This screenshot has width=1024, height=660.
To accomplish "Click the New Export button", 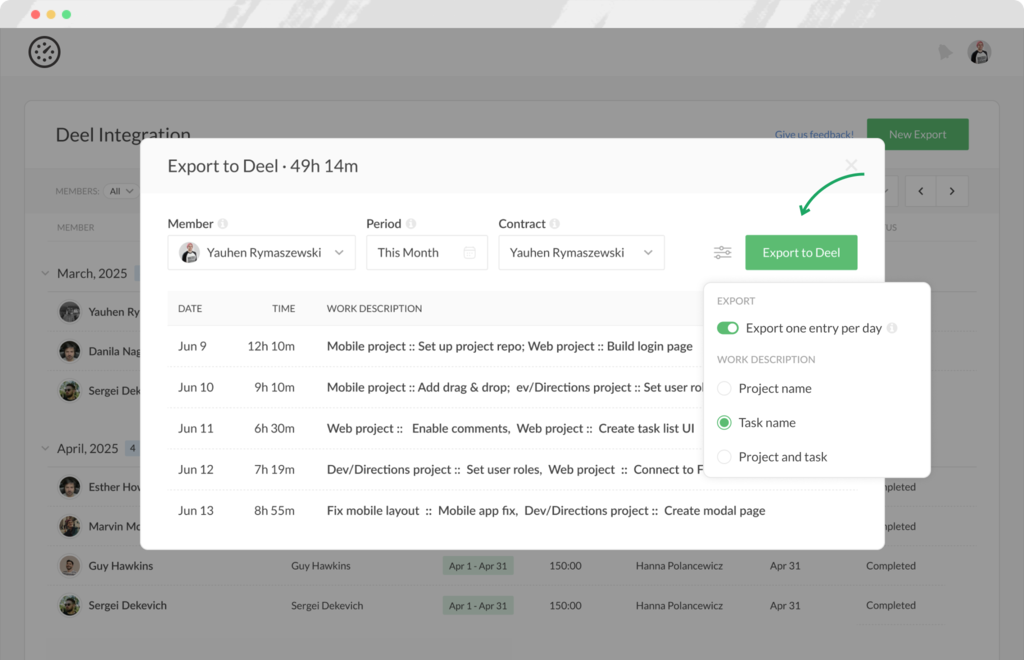I will click(917, 135).
